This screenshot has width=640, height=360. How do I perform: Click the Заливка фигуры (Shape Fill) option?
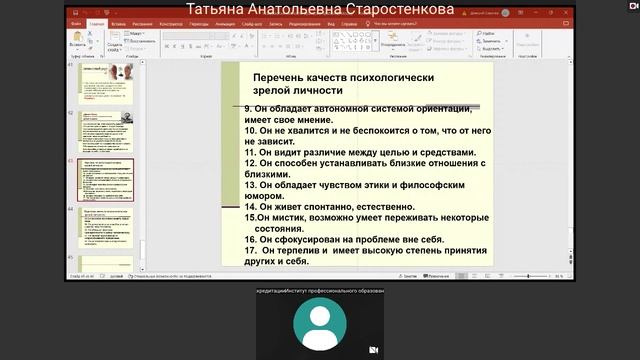pyautogui.click(x=446, y=33)
